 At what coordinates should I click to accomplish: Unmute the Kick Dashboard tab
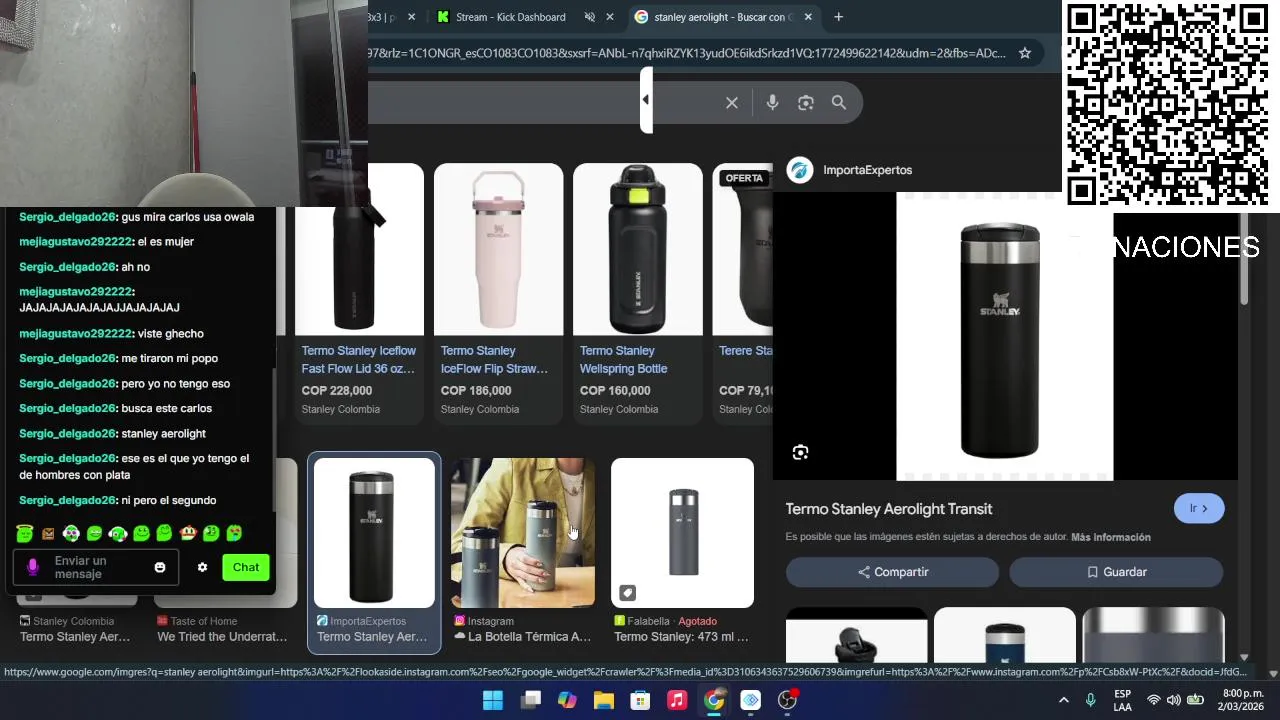[590, 17]
